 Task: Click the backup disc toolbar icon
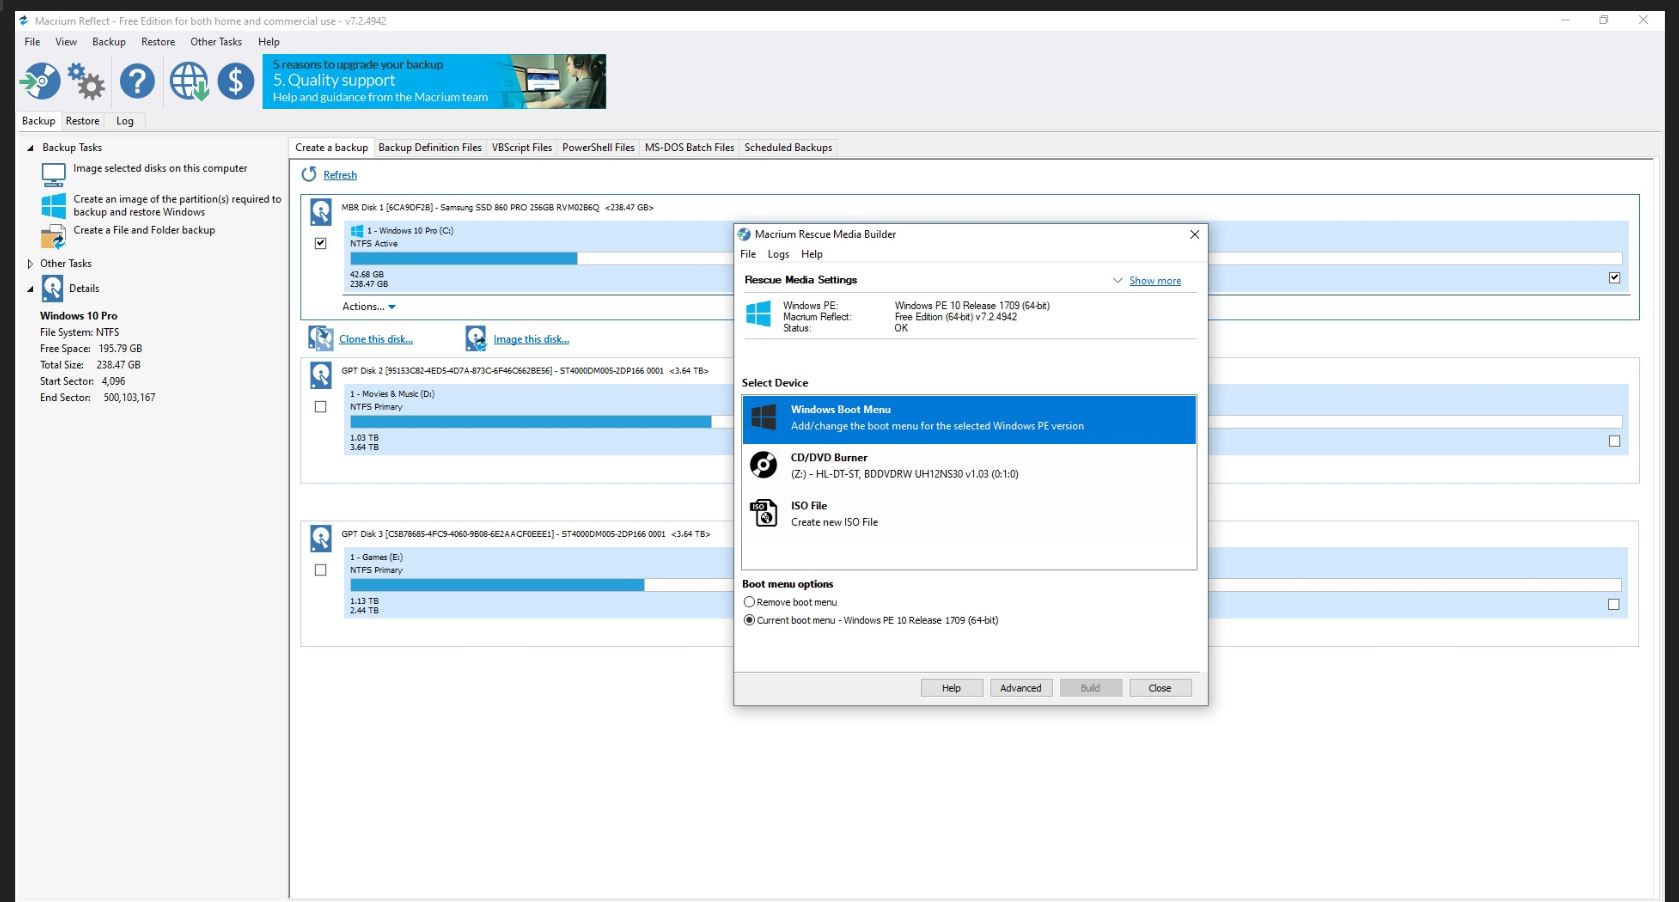point(40,81)
